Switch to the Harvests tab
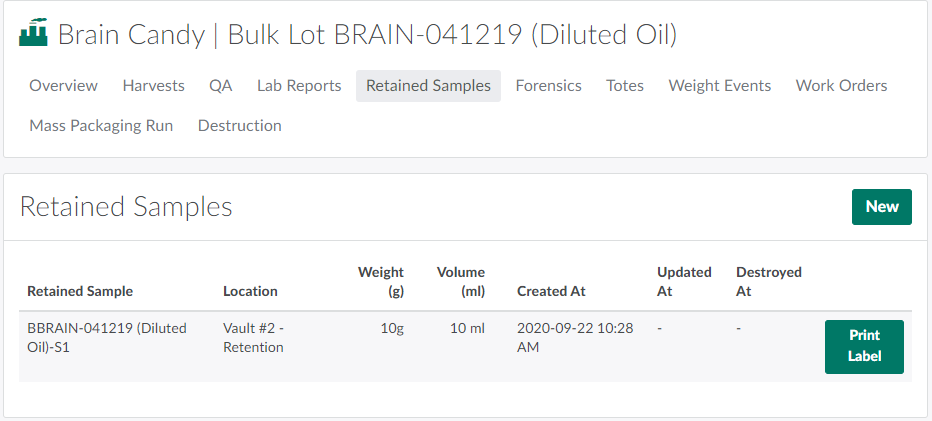932x421 pixels. pos(153,86)
